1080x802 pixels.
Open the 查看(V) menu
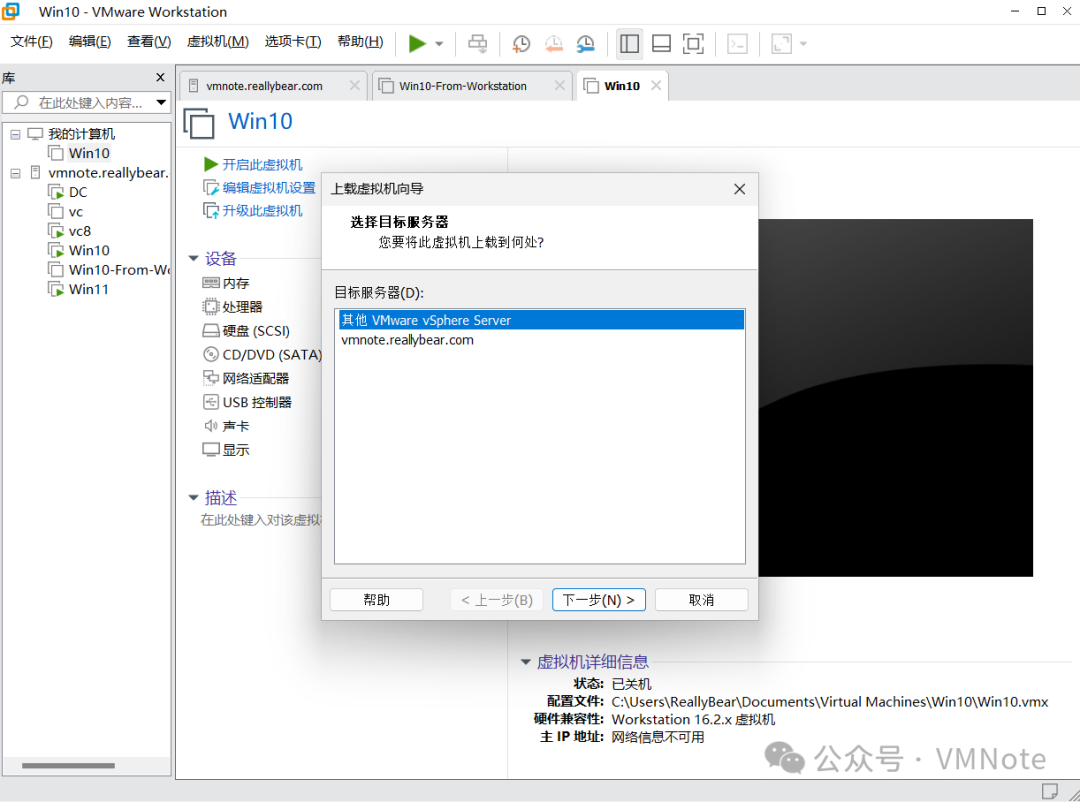[149, 41]
